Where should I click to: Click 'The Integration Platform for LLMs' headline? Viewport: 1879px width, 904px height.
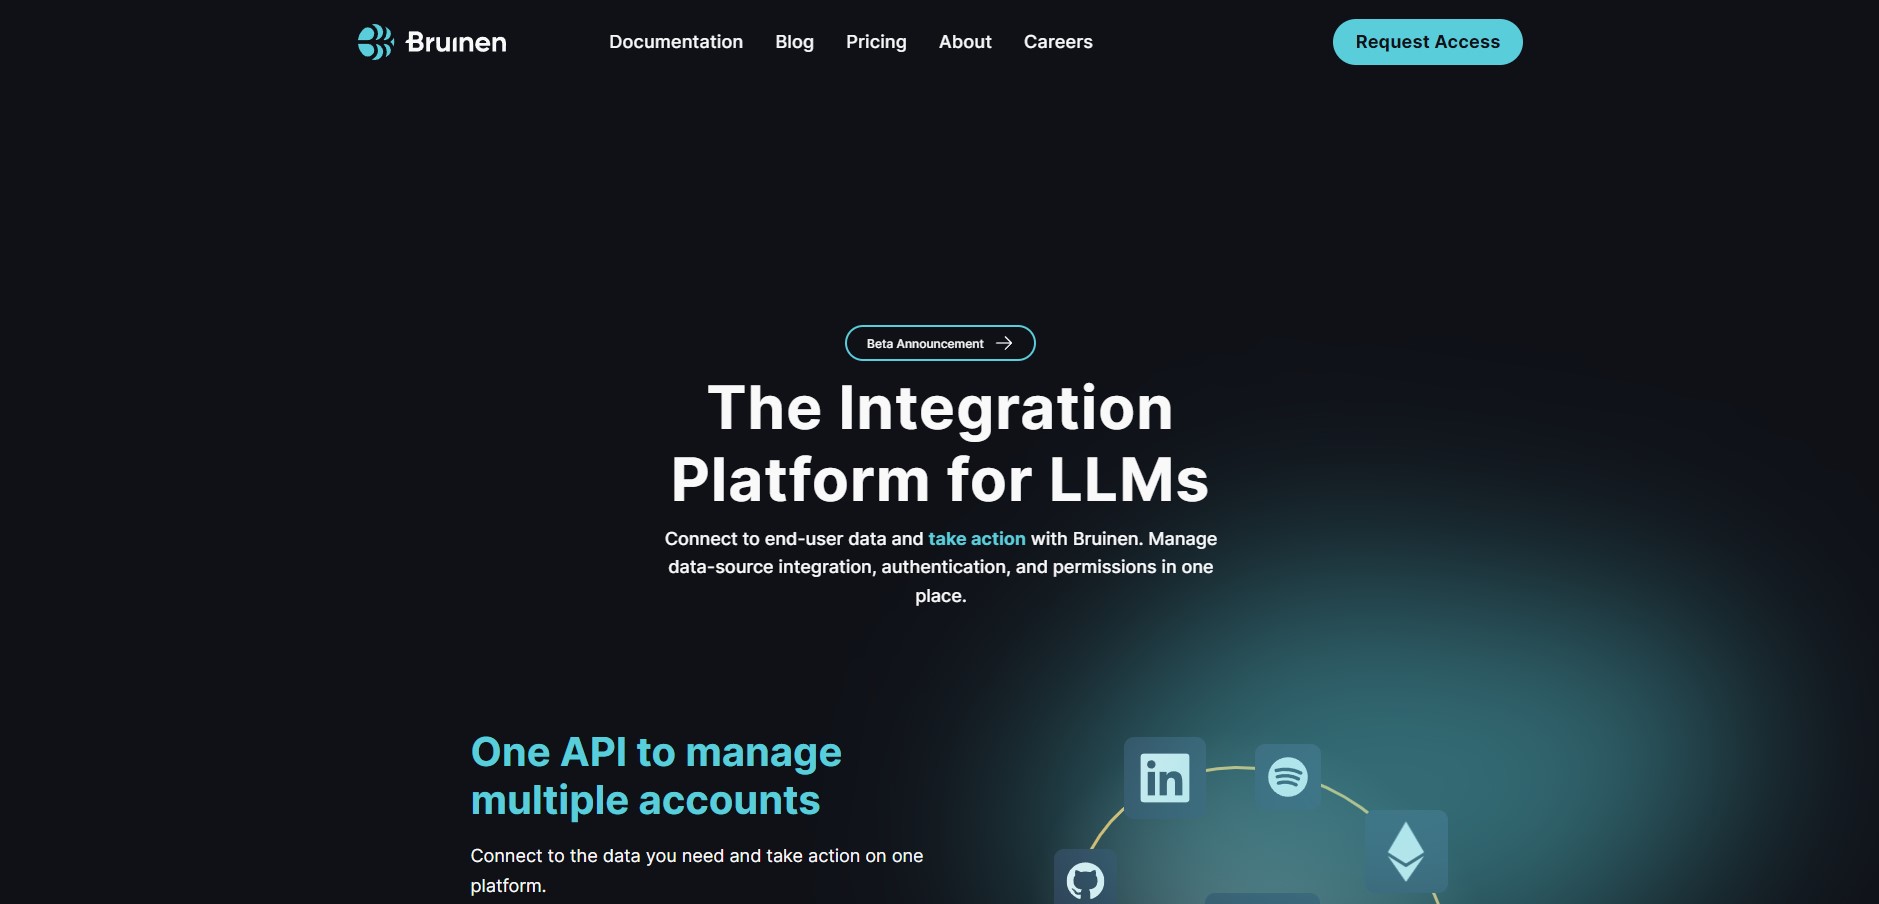click(x=939, y=444)
